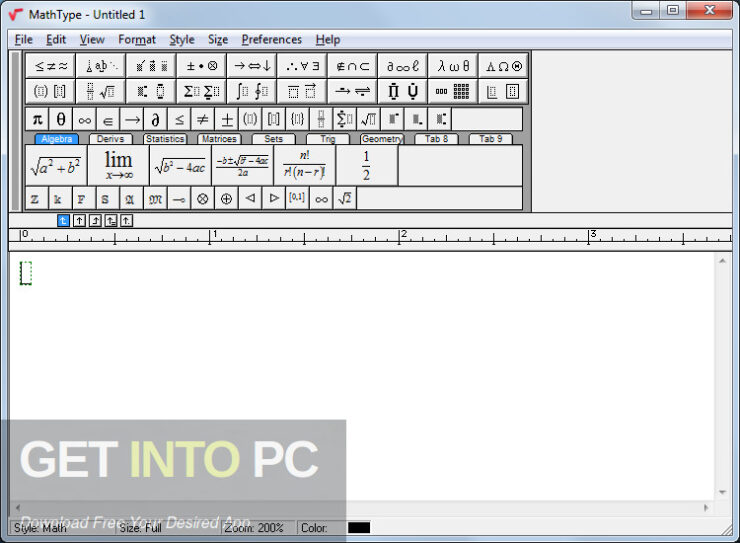Insert square root template in small bar
Image resolution: width=740 pixels, height=543 pixels.
[369, 119]
